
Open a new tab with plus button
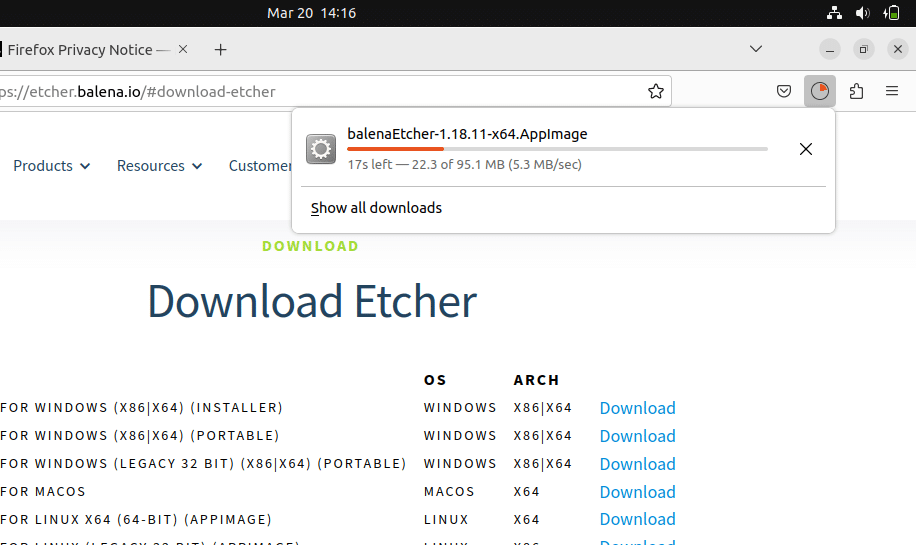coord(220,50)
